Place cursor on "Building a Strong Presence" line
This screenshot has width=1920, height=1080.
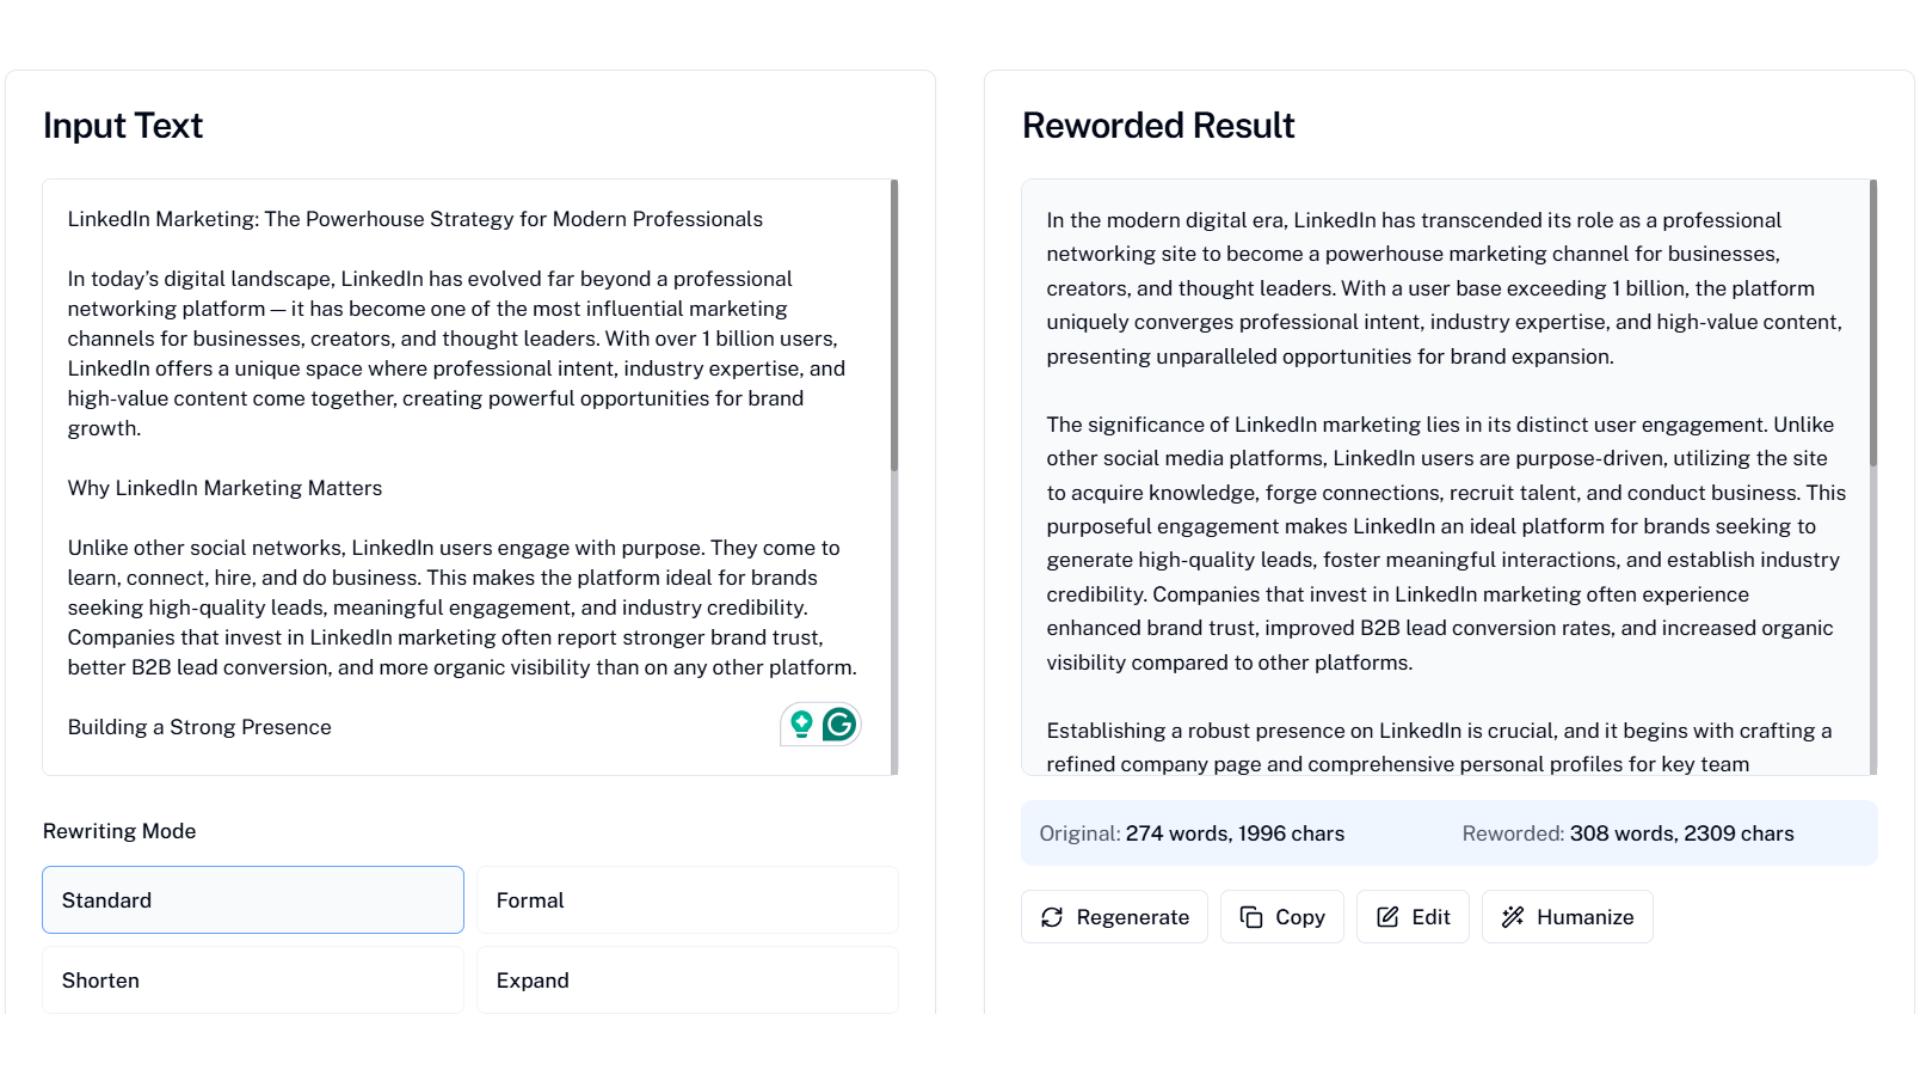pyautogui.click(x=199, y=727)
